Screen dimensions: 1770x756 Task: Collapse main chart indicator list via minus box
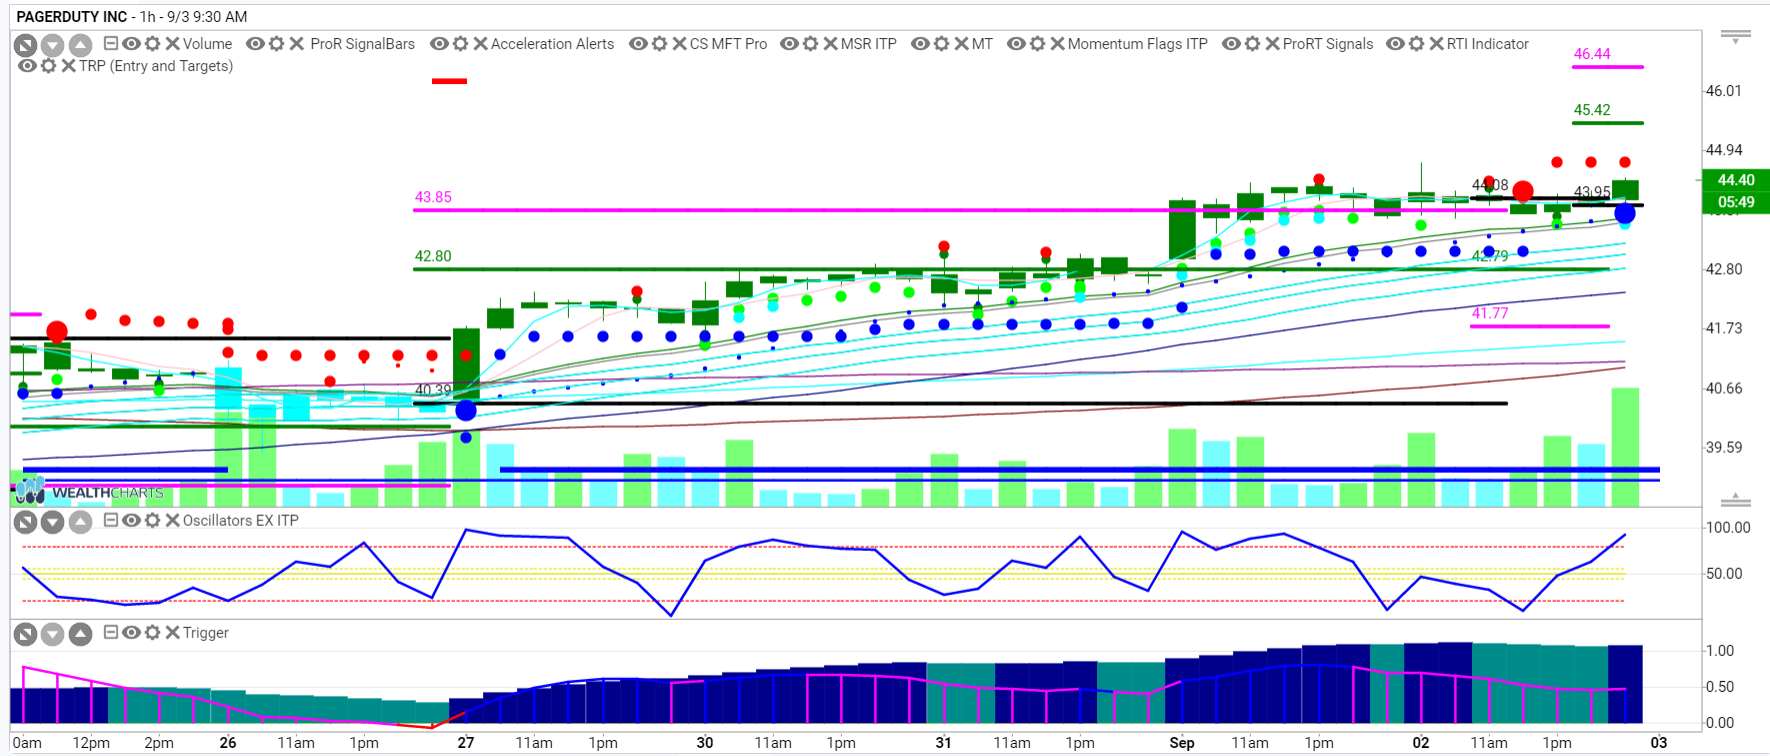click(x=111, y=44)
